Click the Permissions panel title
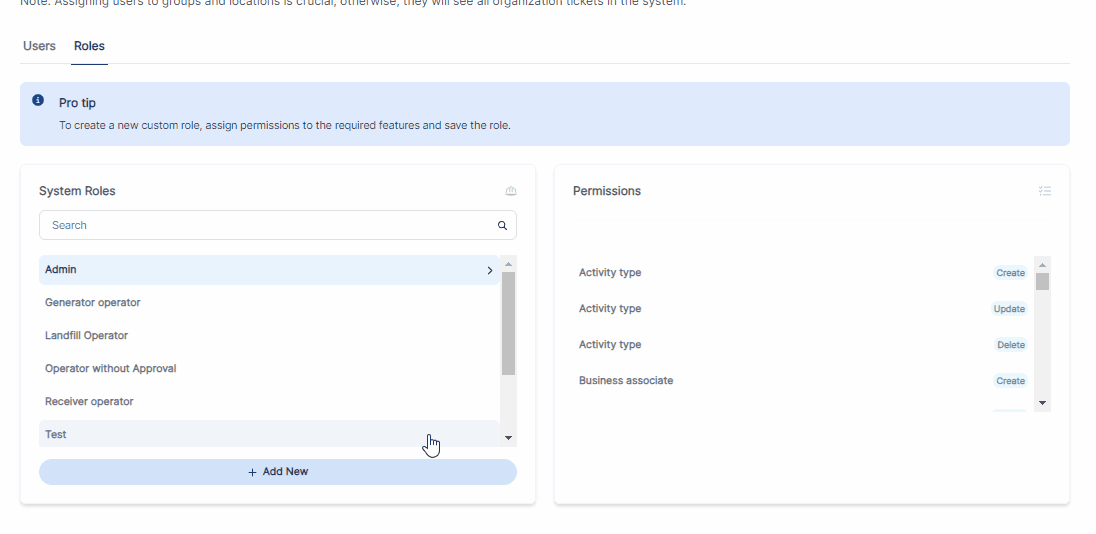 pyautogui.click(x=607, y=191)
